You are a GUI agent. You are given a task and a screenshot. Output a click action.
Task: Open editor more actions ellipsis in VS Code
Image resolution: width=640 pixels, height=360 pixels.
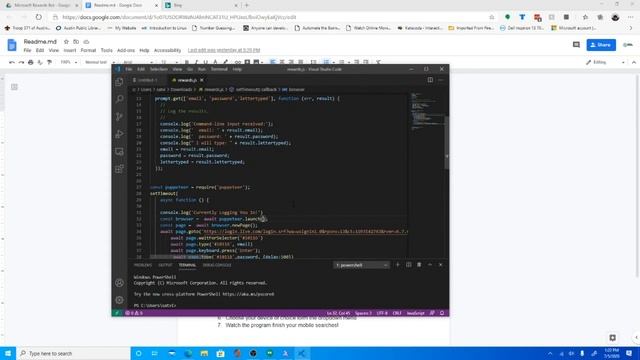(441, 80)
